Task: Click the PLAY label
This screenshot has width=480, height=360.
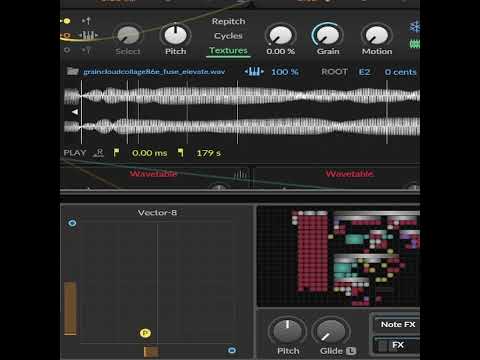Action: [x=75, y=153]
